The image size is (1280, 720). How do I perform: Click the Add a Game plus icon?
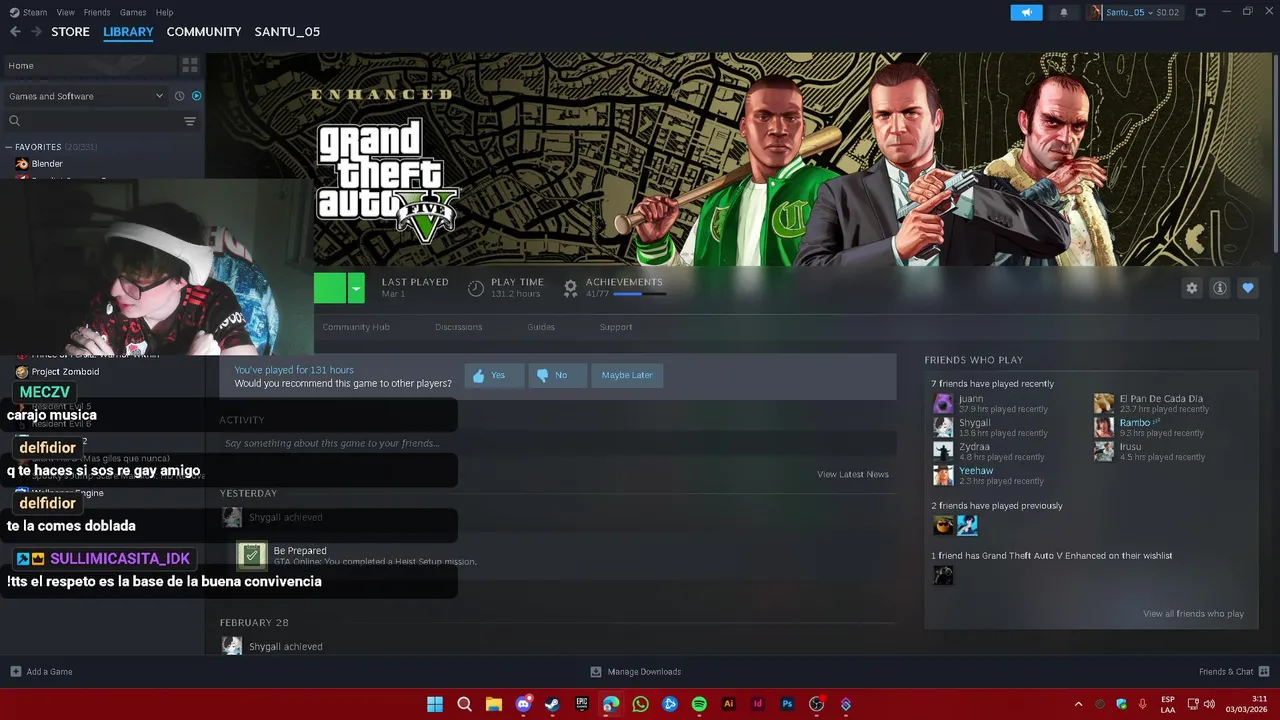15,672
